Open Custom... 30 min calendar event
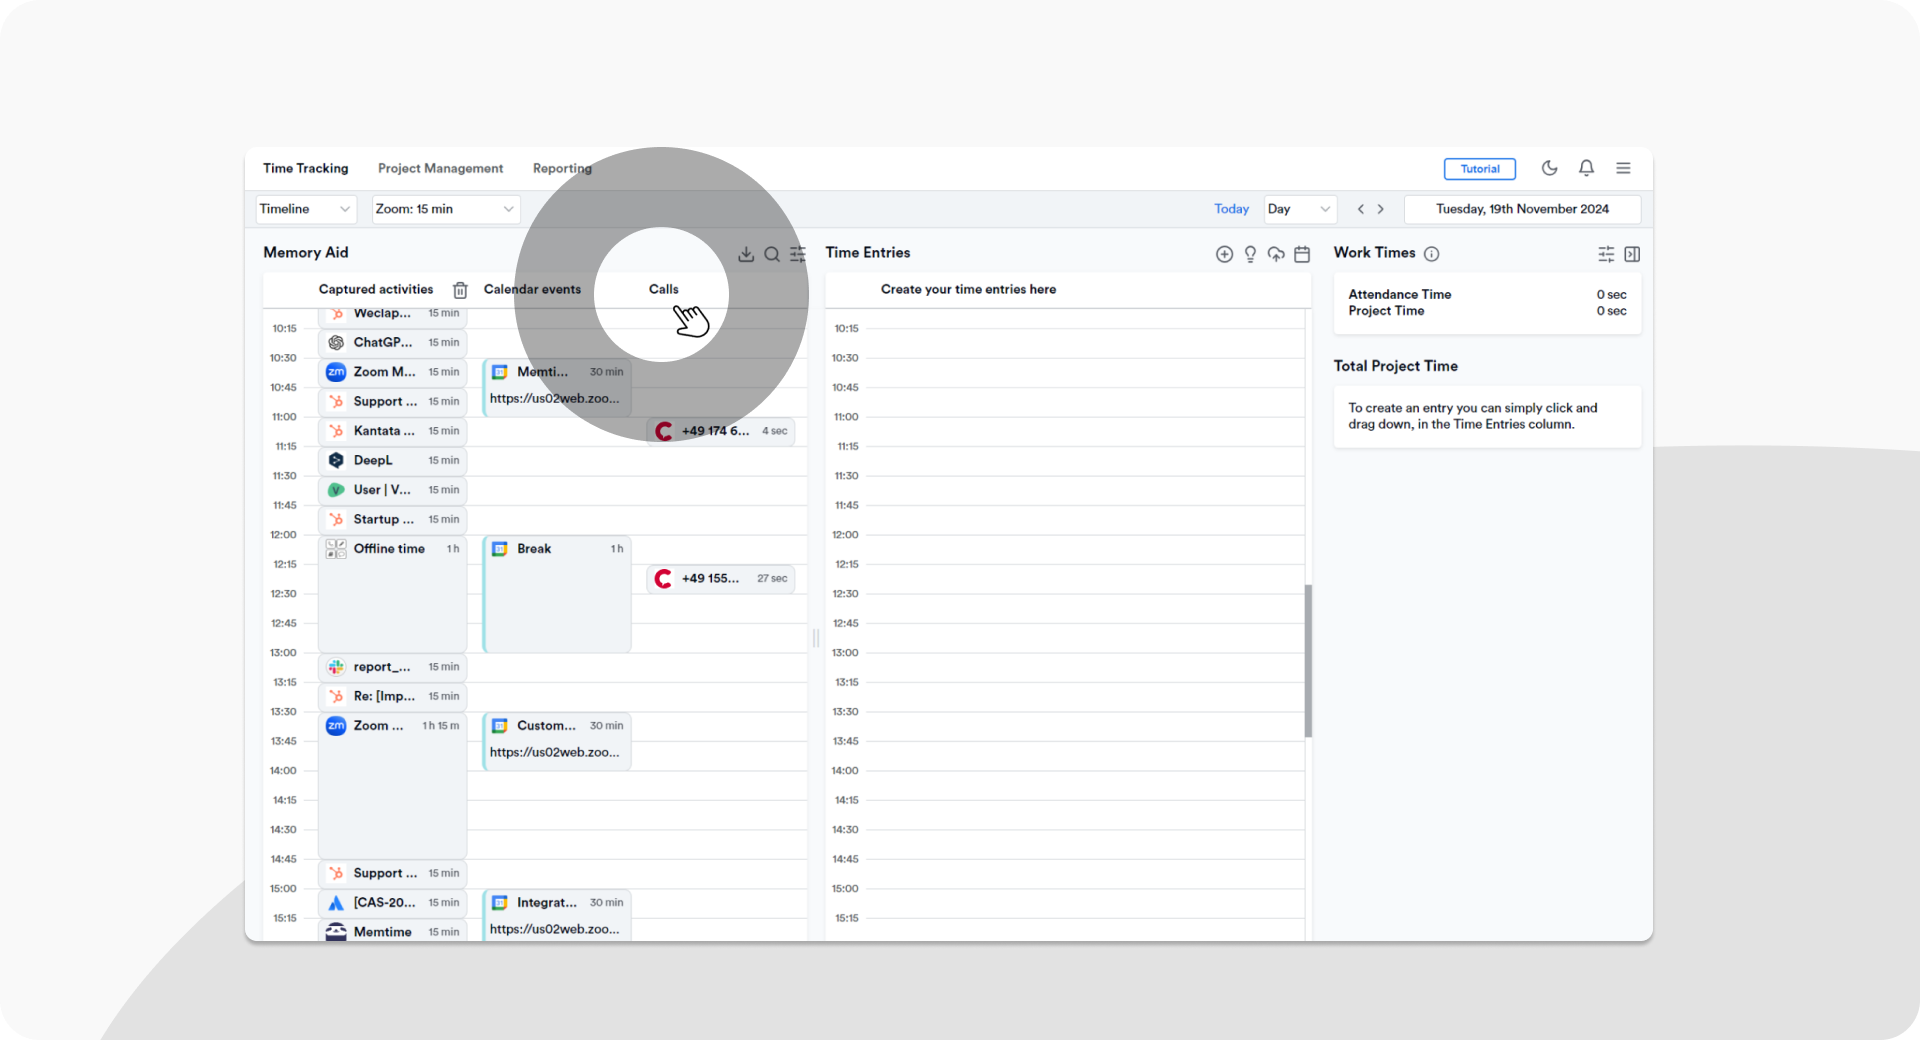Image resolution: width=1920 pixels, height=1040 pixels. pos(557,740)
